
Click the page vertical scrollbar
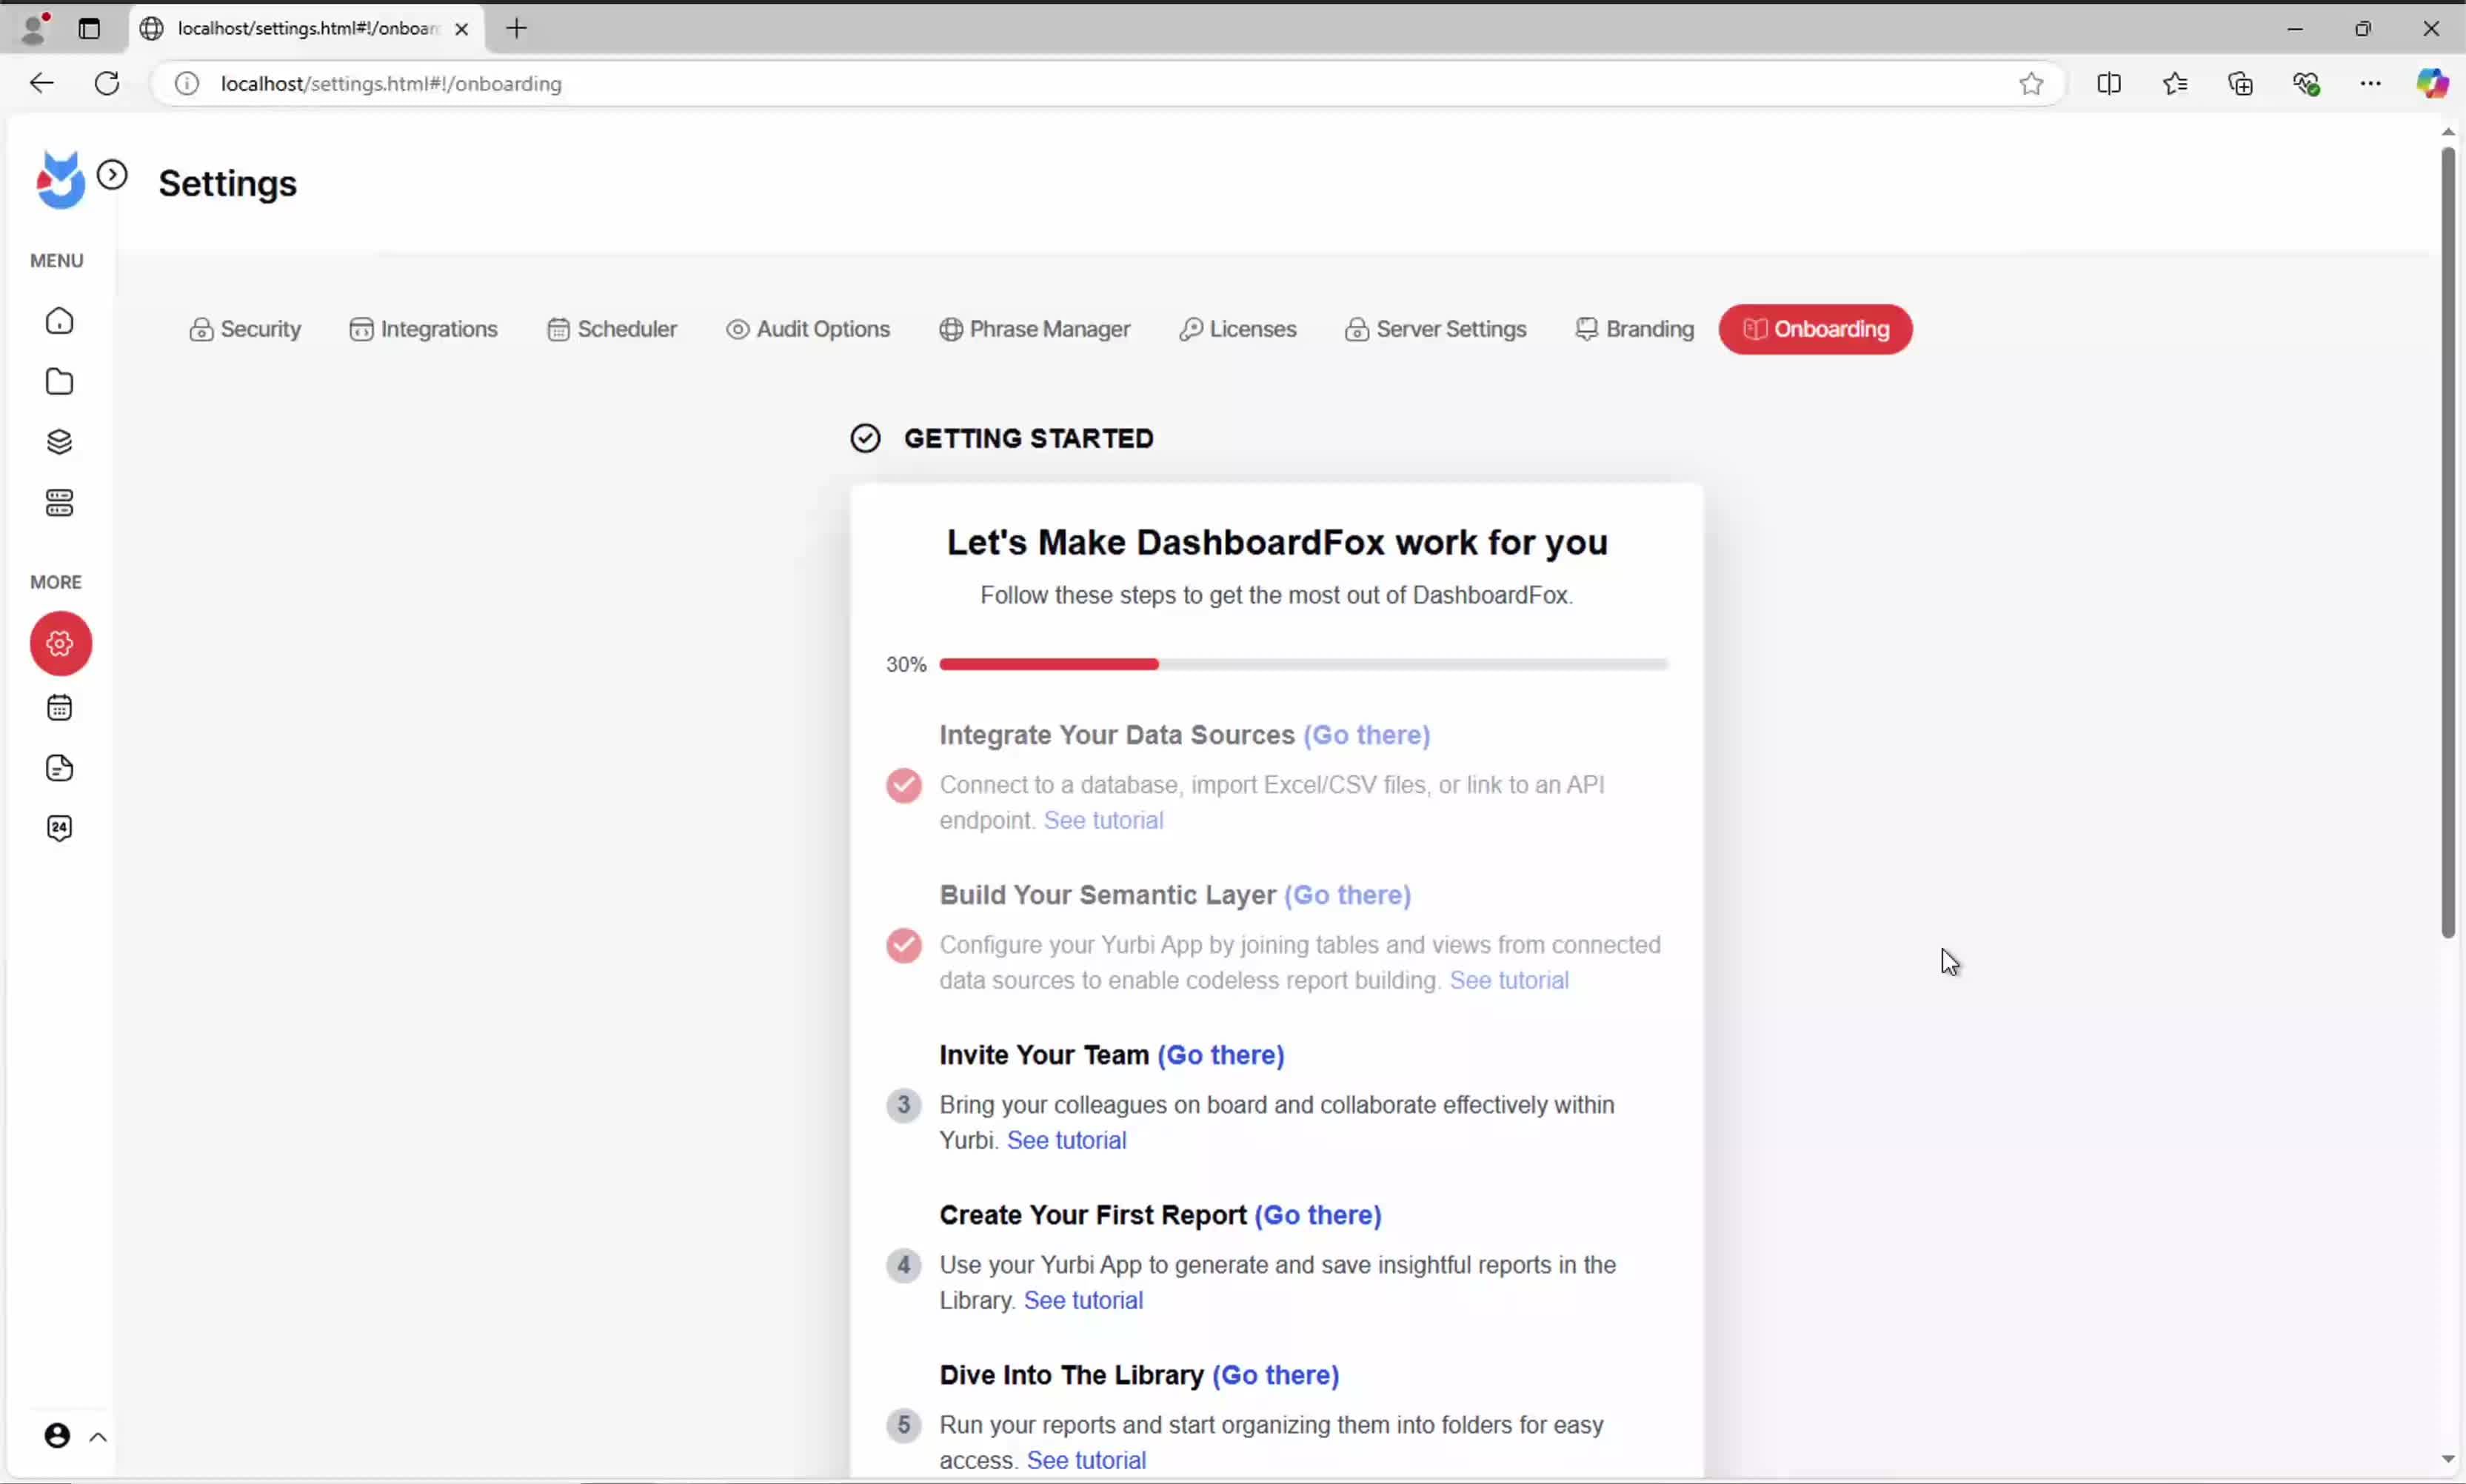pyautogui.click(x=2447, y=540)
